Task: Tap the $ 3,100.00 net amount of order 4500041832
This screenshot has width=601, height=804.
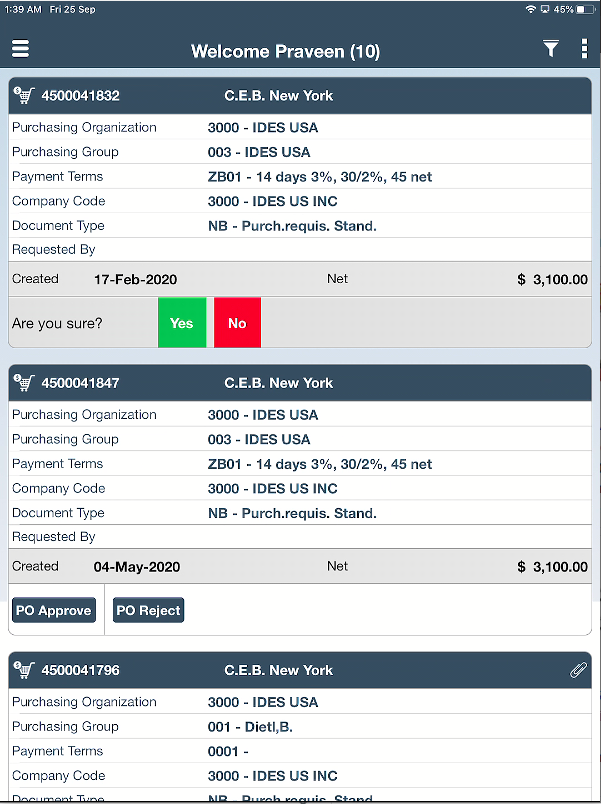Action: pos(553,279)
